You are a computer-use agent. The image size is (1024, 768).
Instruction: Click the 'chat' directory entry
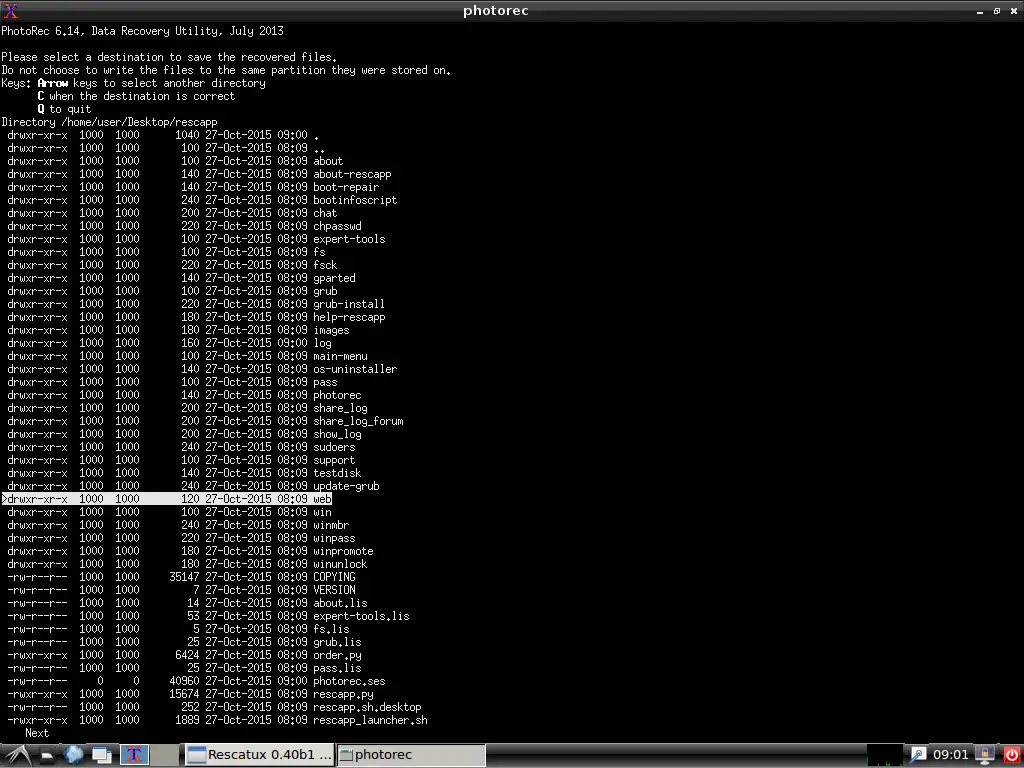click(x=172, y=213)
